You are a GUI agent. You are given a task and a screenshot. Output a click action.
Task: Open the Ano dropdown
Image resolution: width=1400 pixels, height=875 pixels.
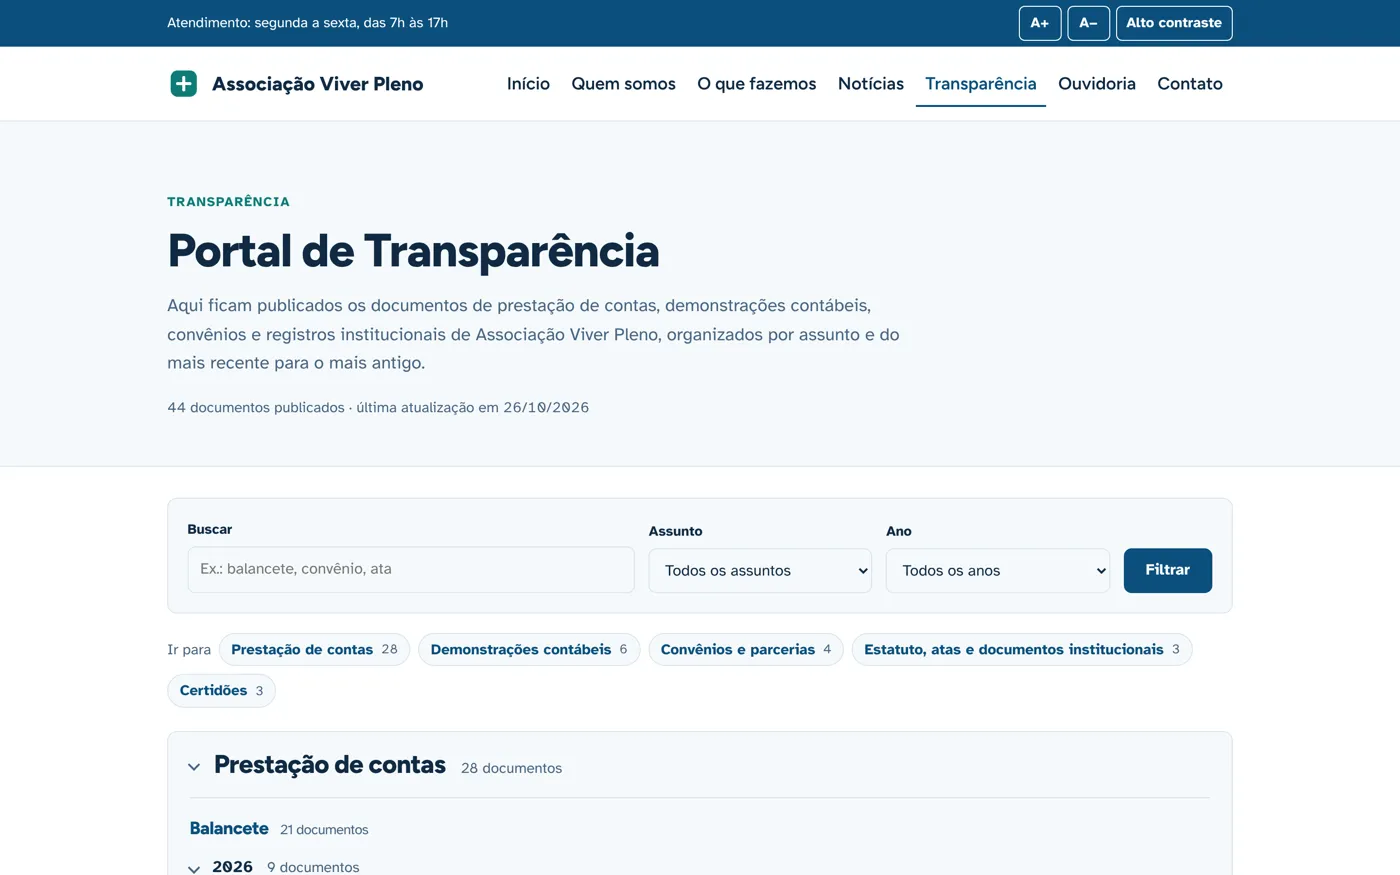point(998,571)
